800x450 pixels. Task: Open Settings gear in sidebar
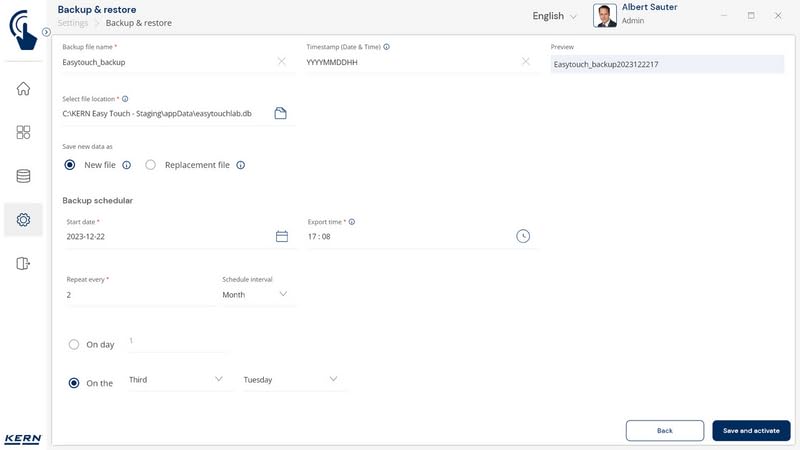[23, 220]
